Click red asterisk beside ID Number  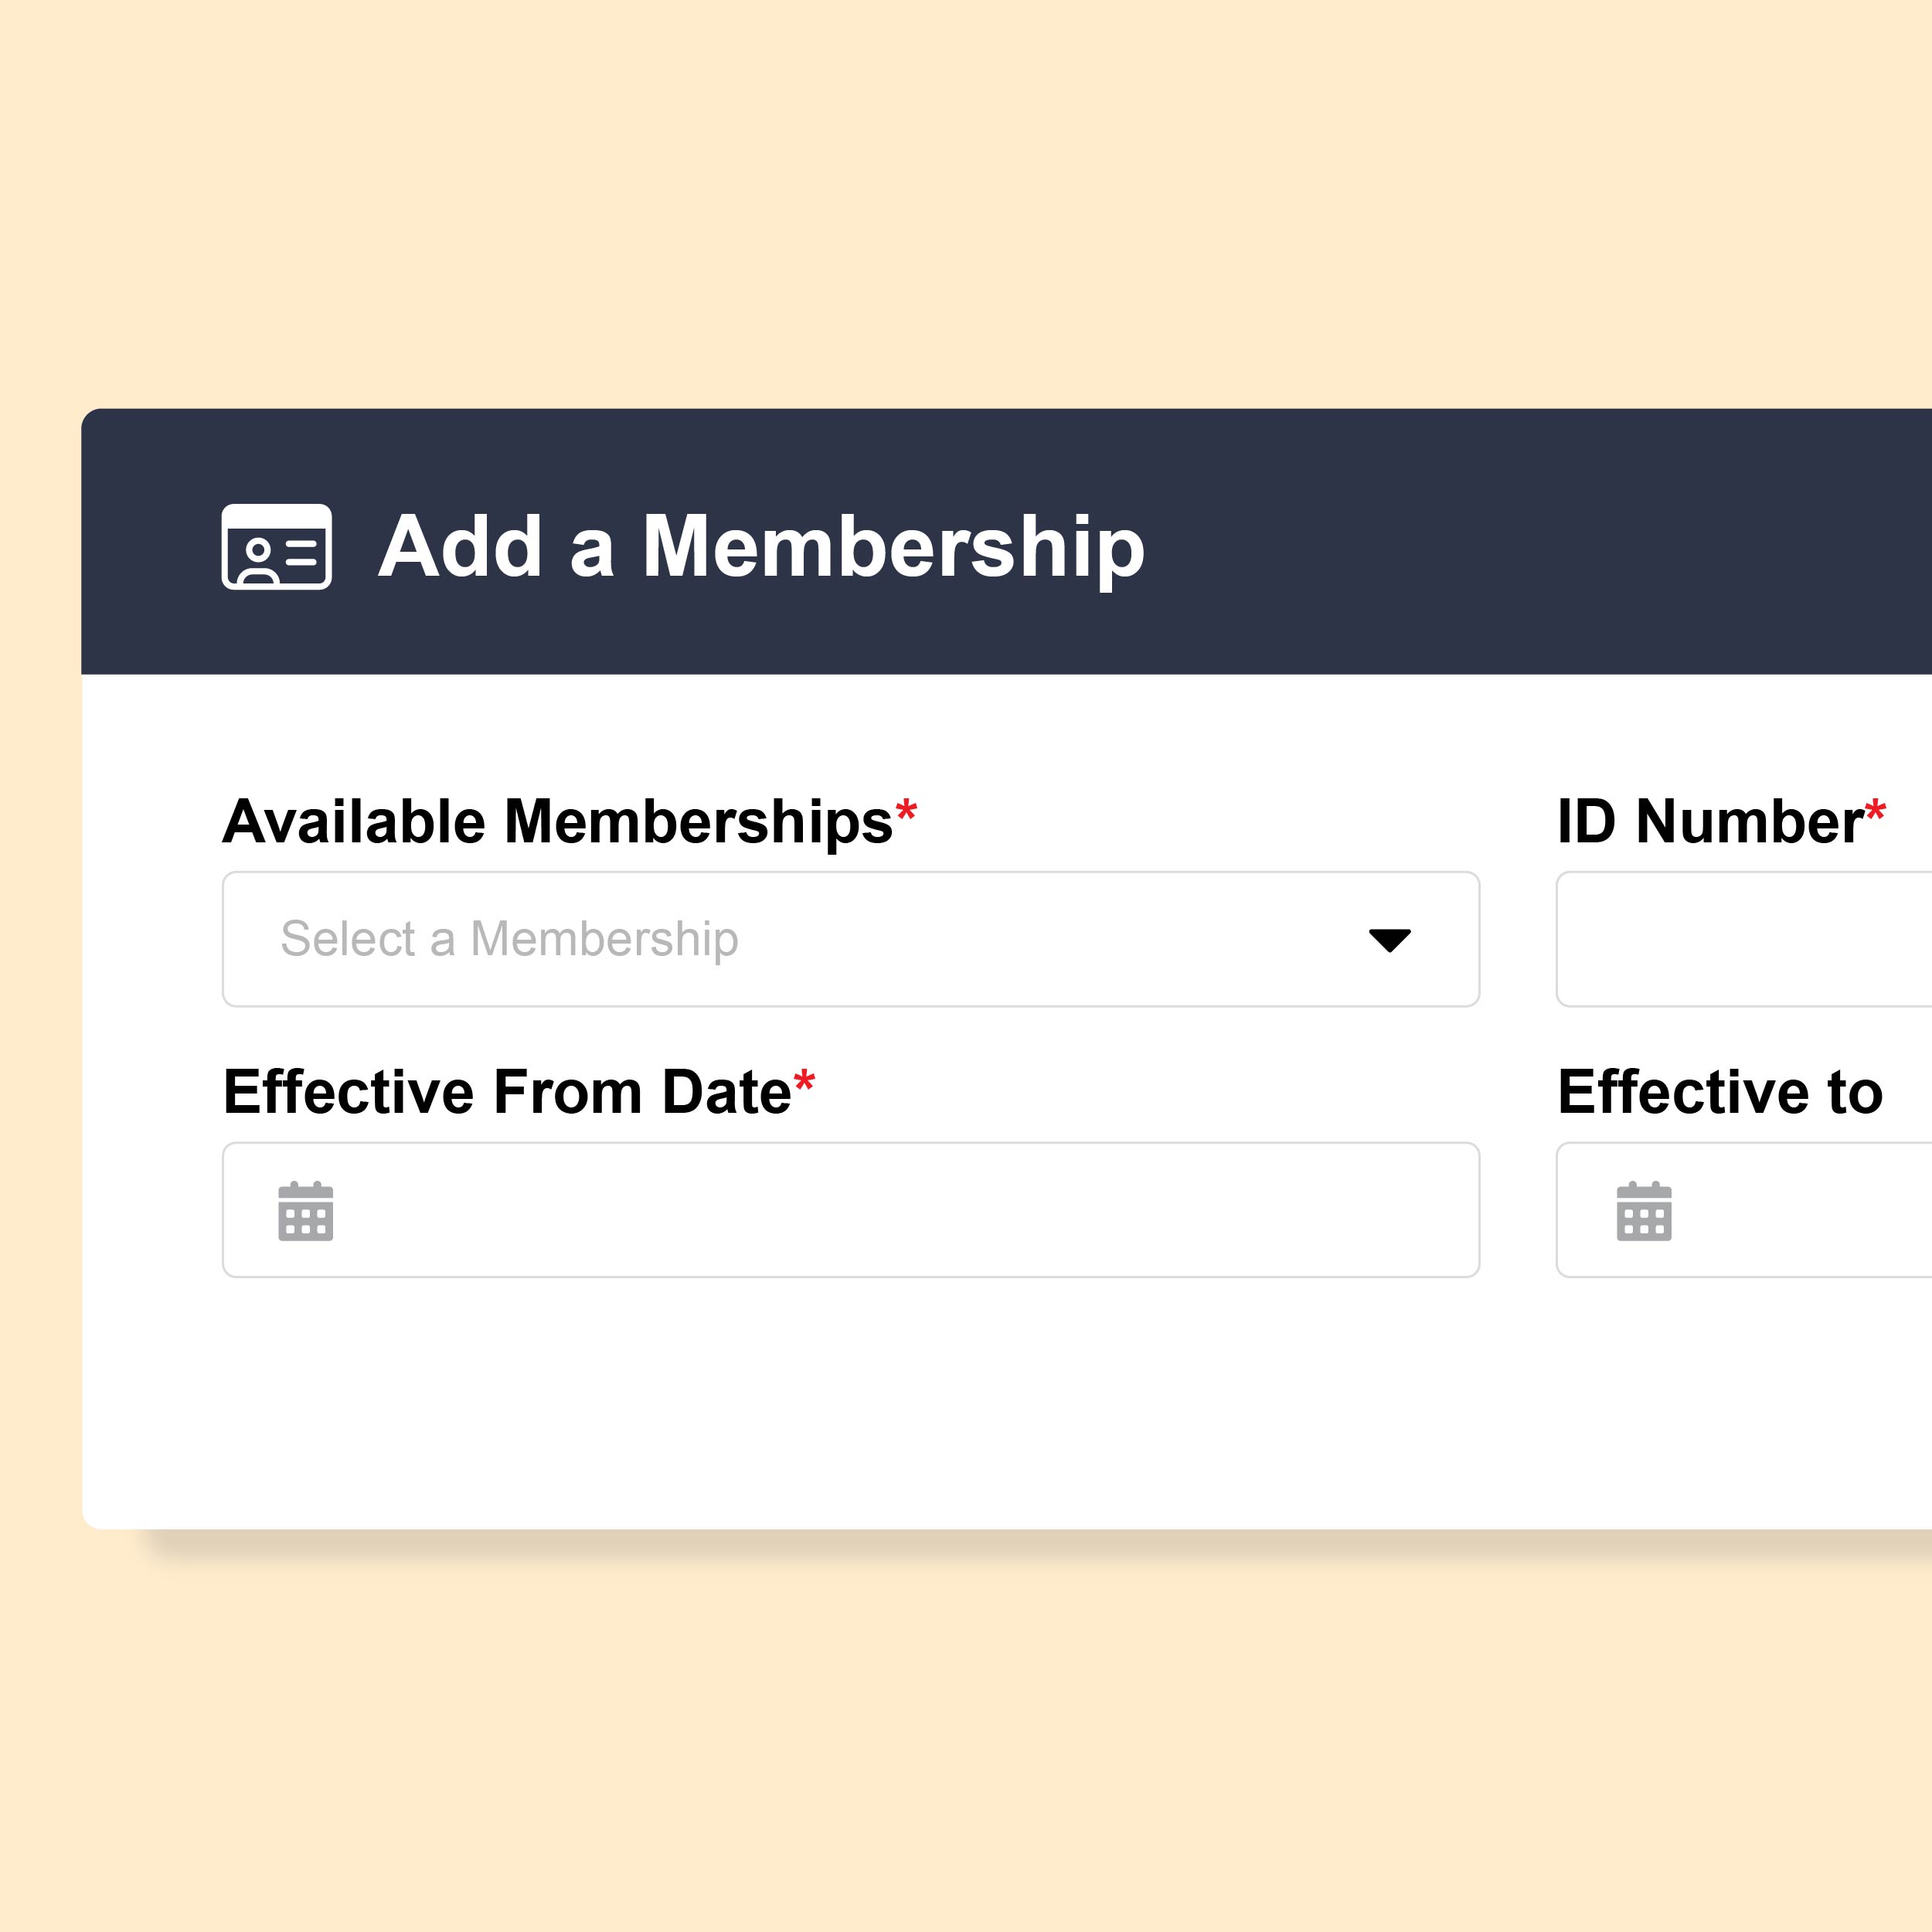pos(1875,810)
